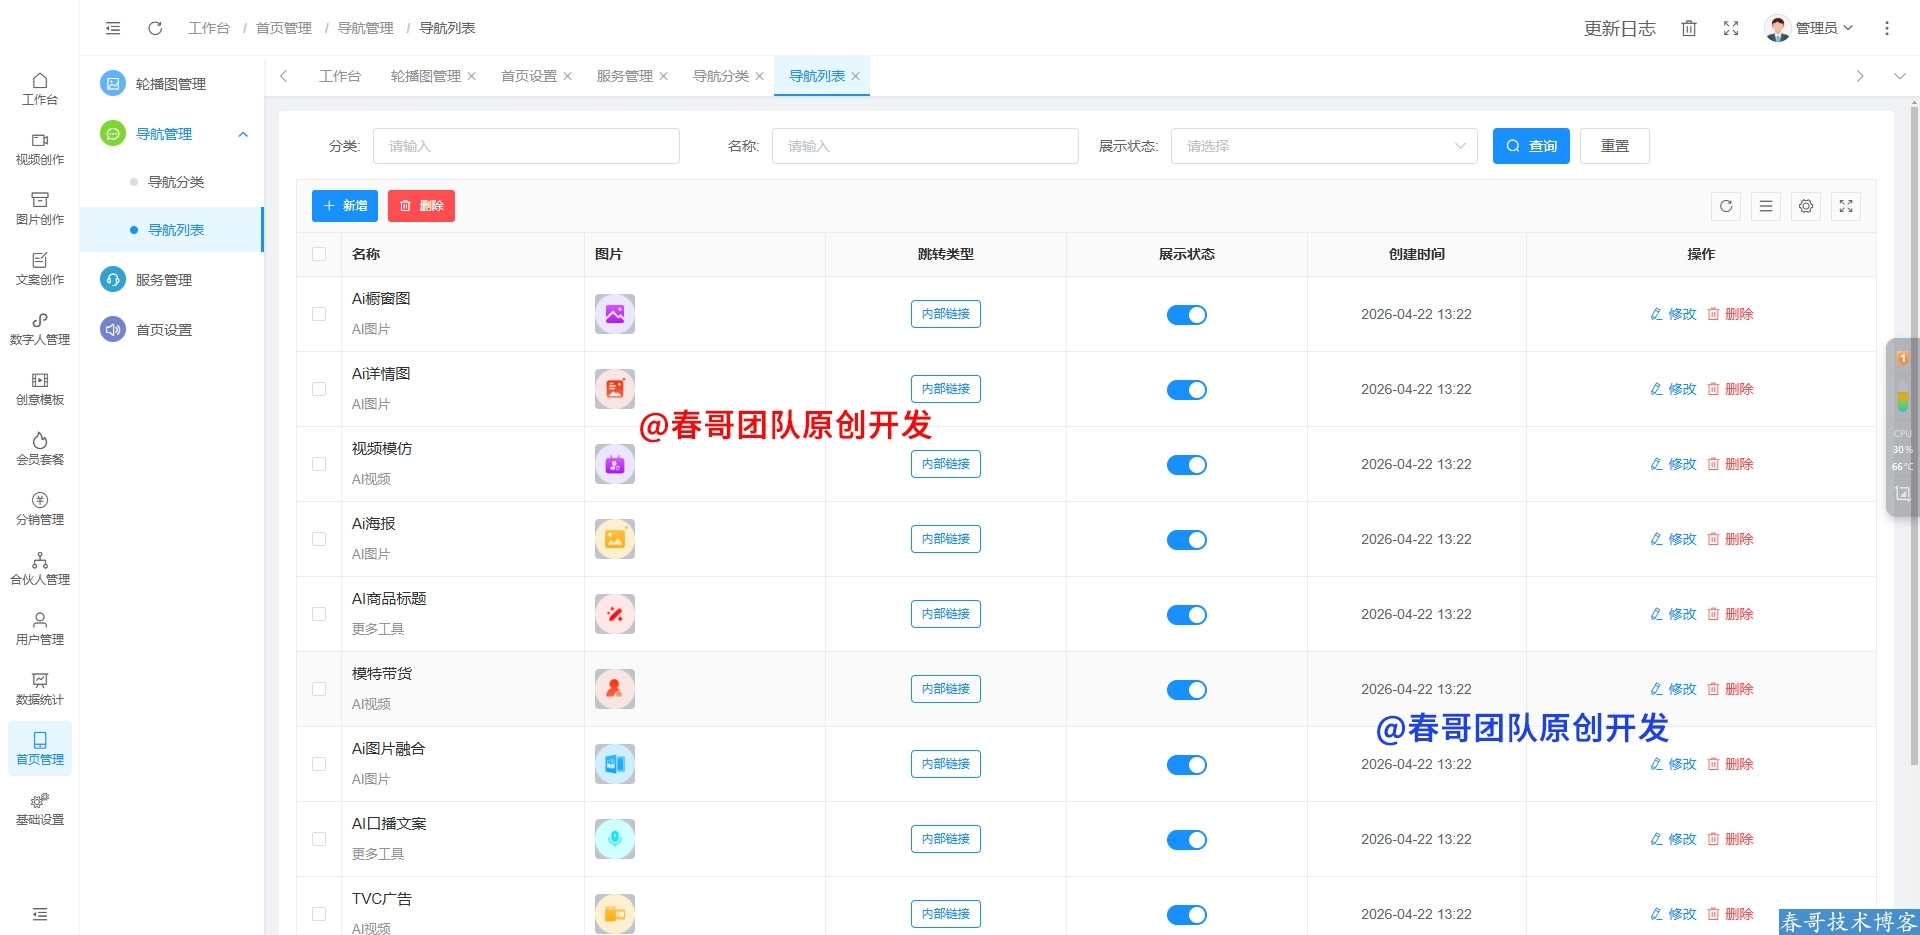
Task: Open table column settings gear icon
Action: [x=1806, y=206]
